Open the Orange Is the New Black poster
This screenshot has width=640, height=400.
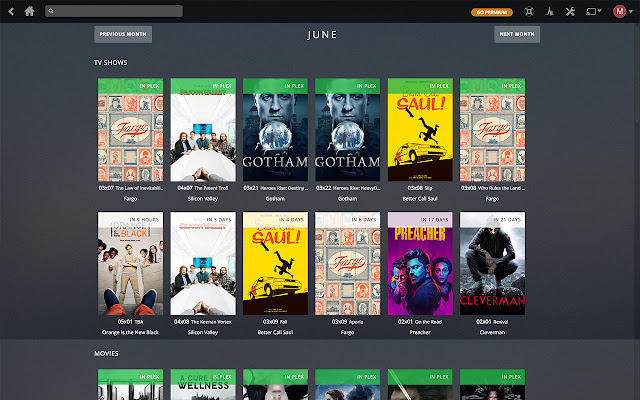point(131,263)
